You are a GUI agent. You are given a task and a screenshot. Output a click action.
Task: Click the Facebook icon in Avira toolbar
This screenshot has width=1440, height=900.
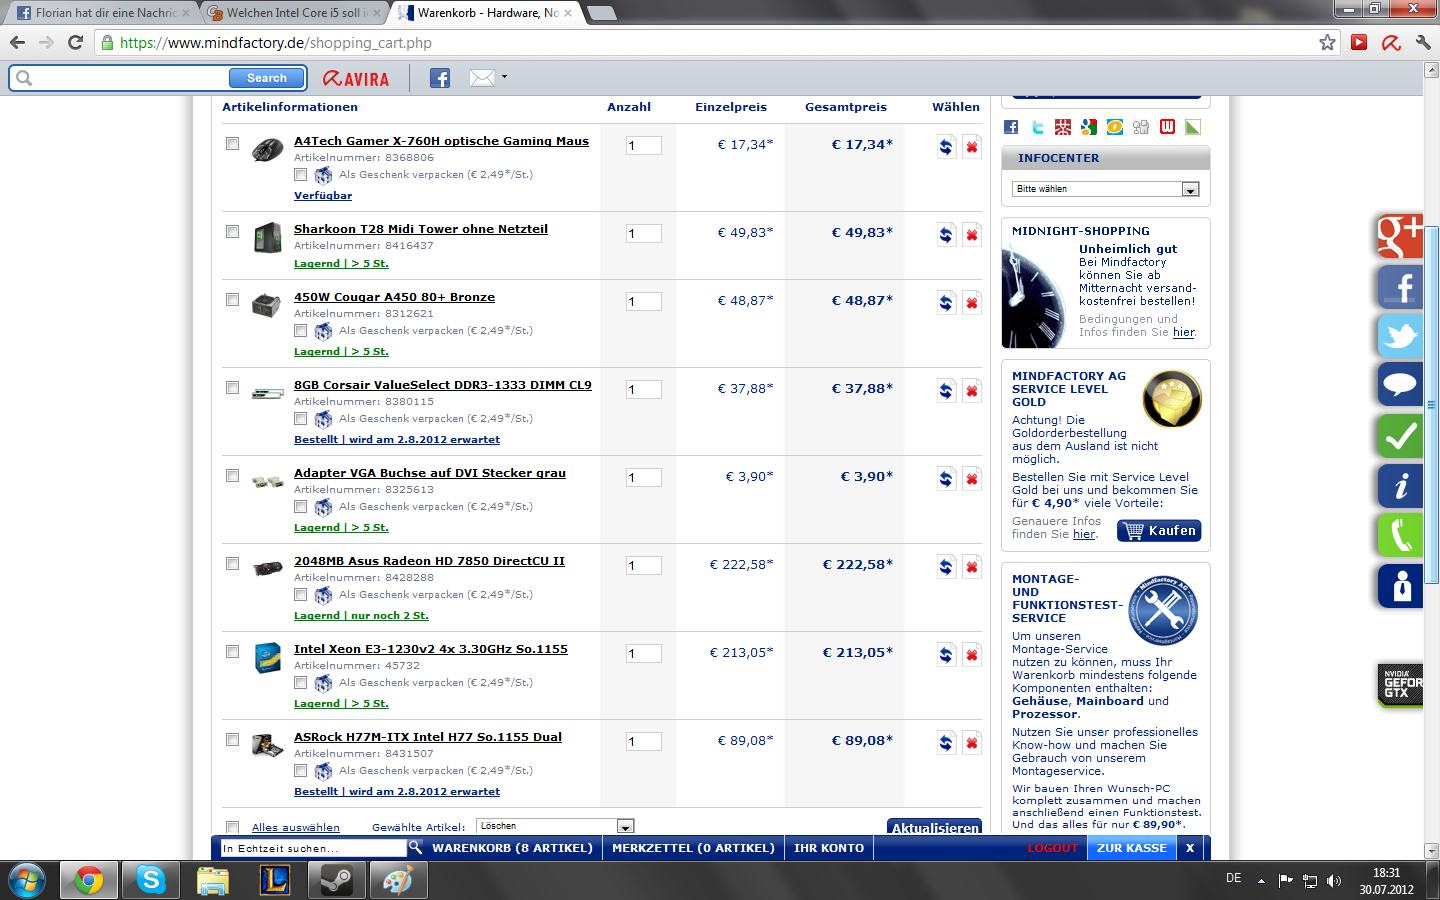440,78
